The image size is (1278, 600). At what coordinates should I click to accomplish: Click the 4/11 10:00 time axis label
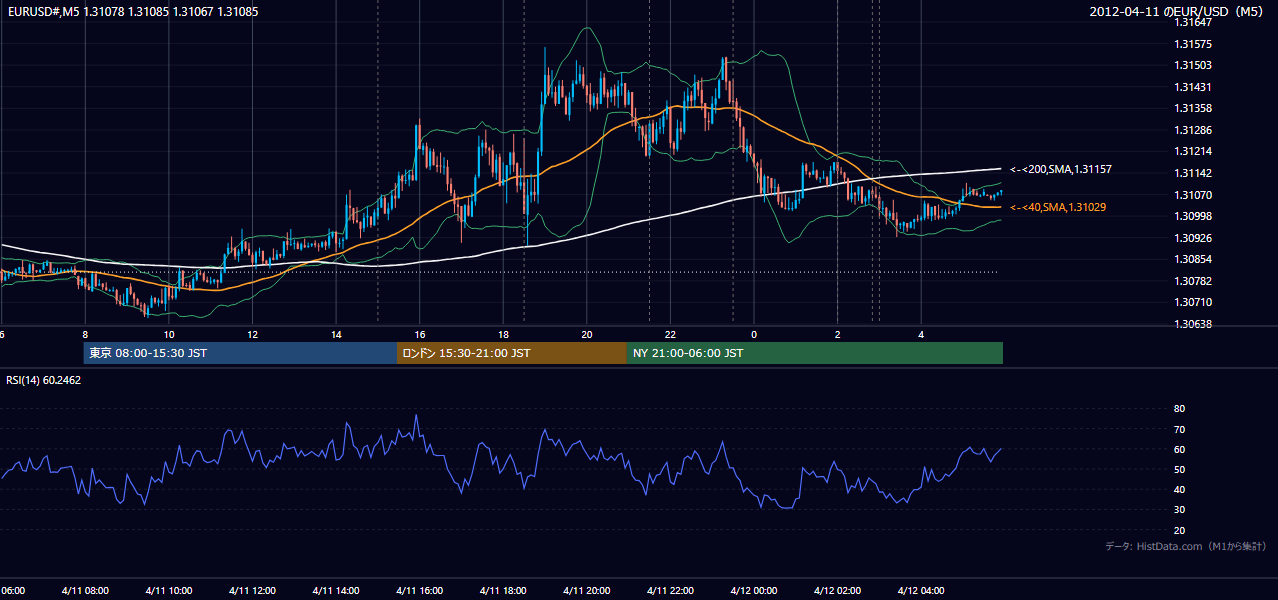(x=168, y=590)
